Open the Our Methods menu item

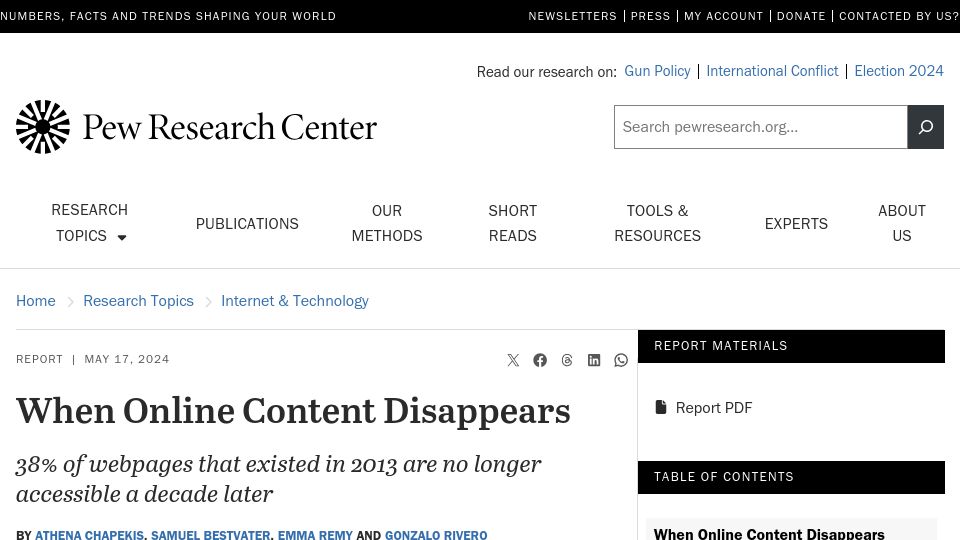point(387,223)
